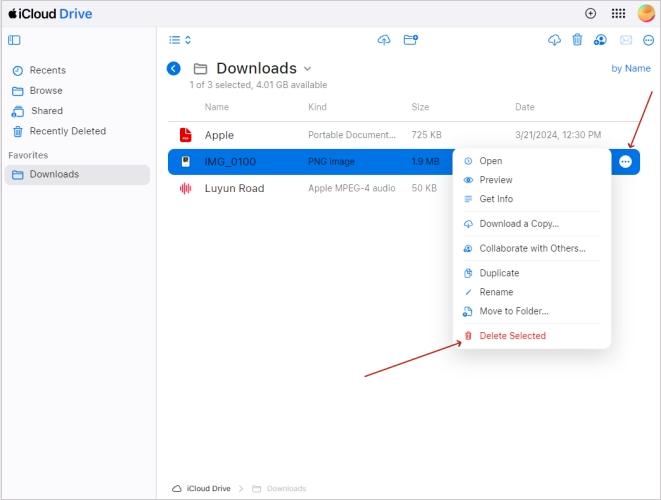Go back using the blue arrow button
Screen dimensions: 661x500
pos(174,69)
